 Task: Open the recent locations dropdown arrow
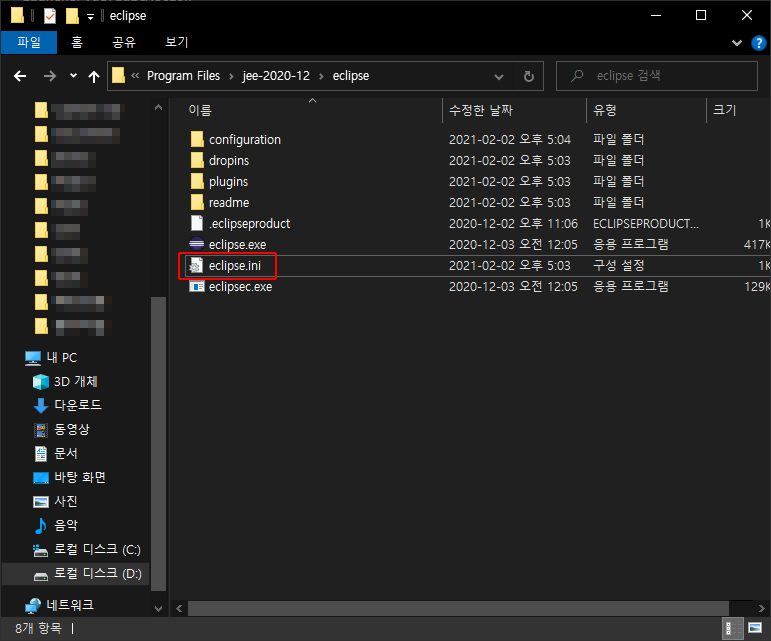pyautogui.click(x=73, y=76)
